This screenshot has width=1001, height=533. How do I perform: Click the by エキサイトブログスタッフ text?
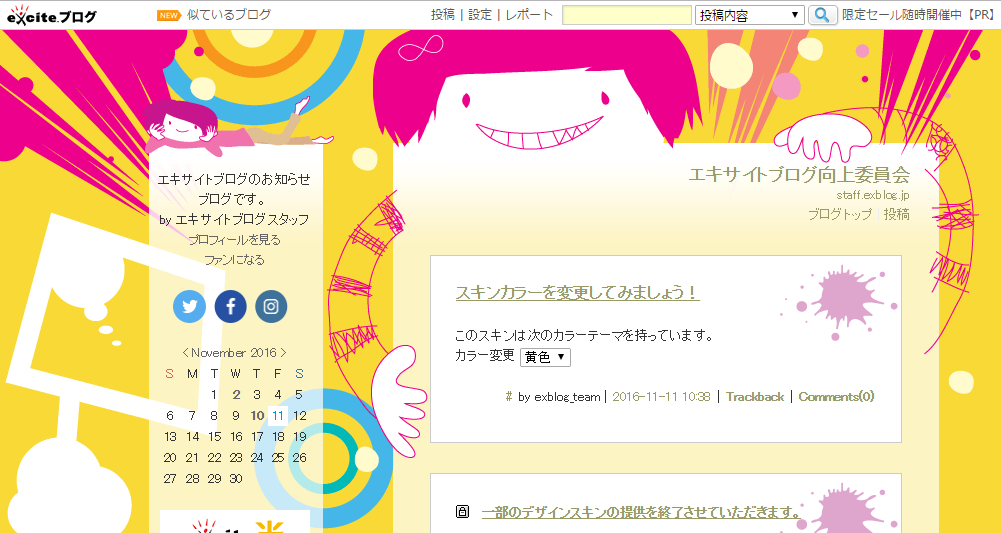(234, 220)
